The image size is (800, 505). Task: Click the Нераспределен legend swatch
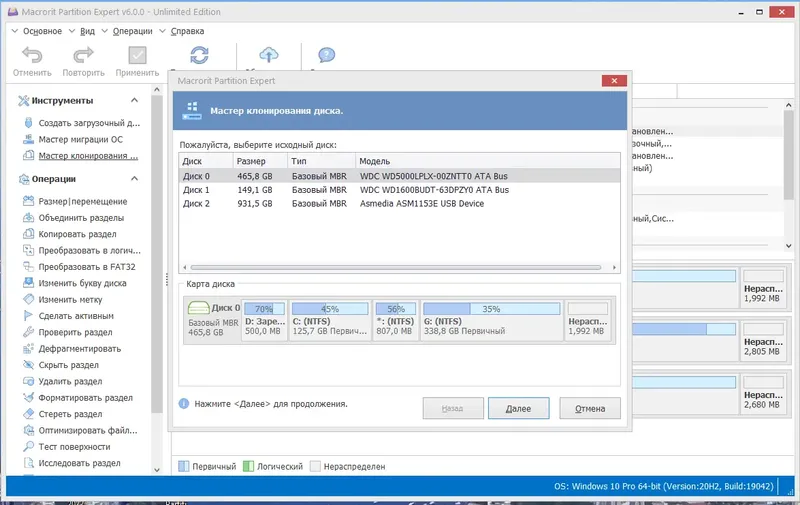click(315, 466)
